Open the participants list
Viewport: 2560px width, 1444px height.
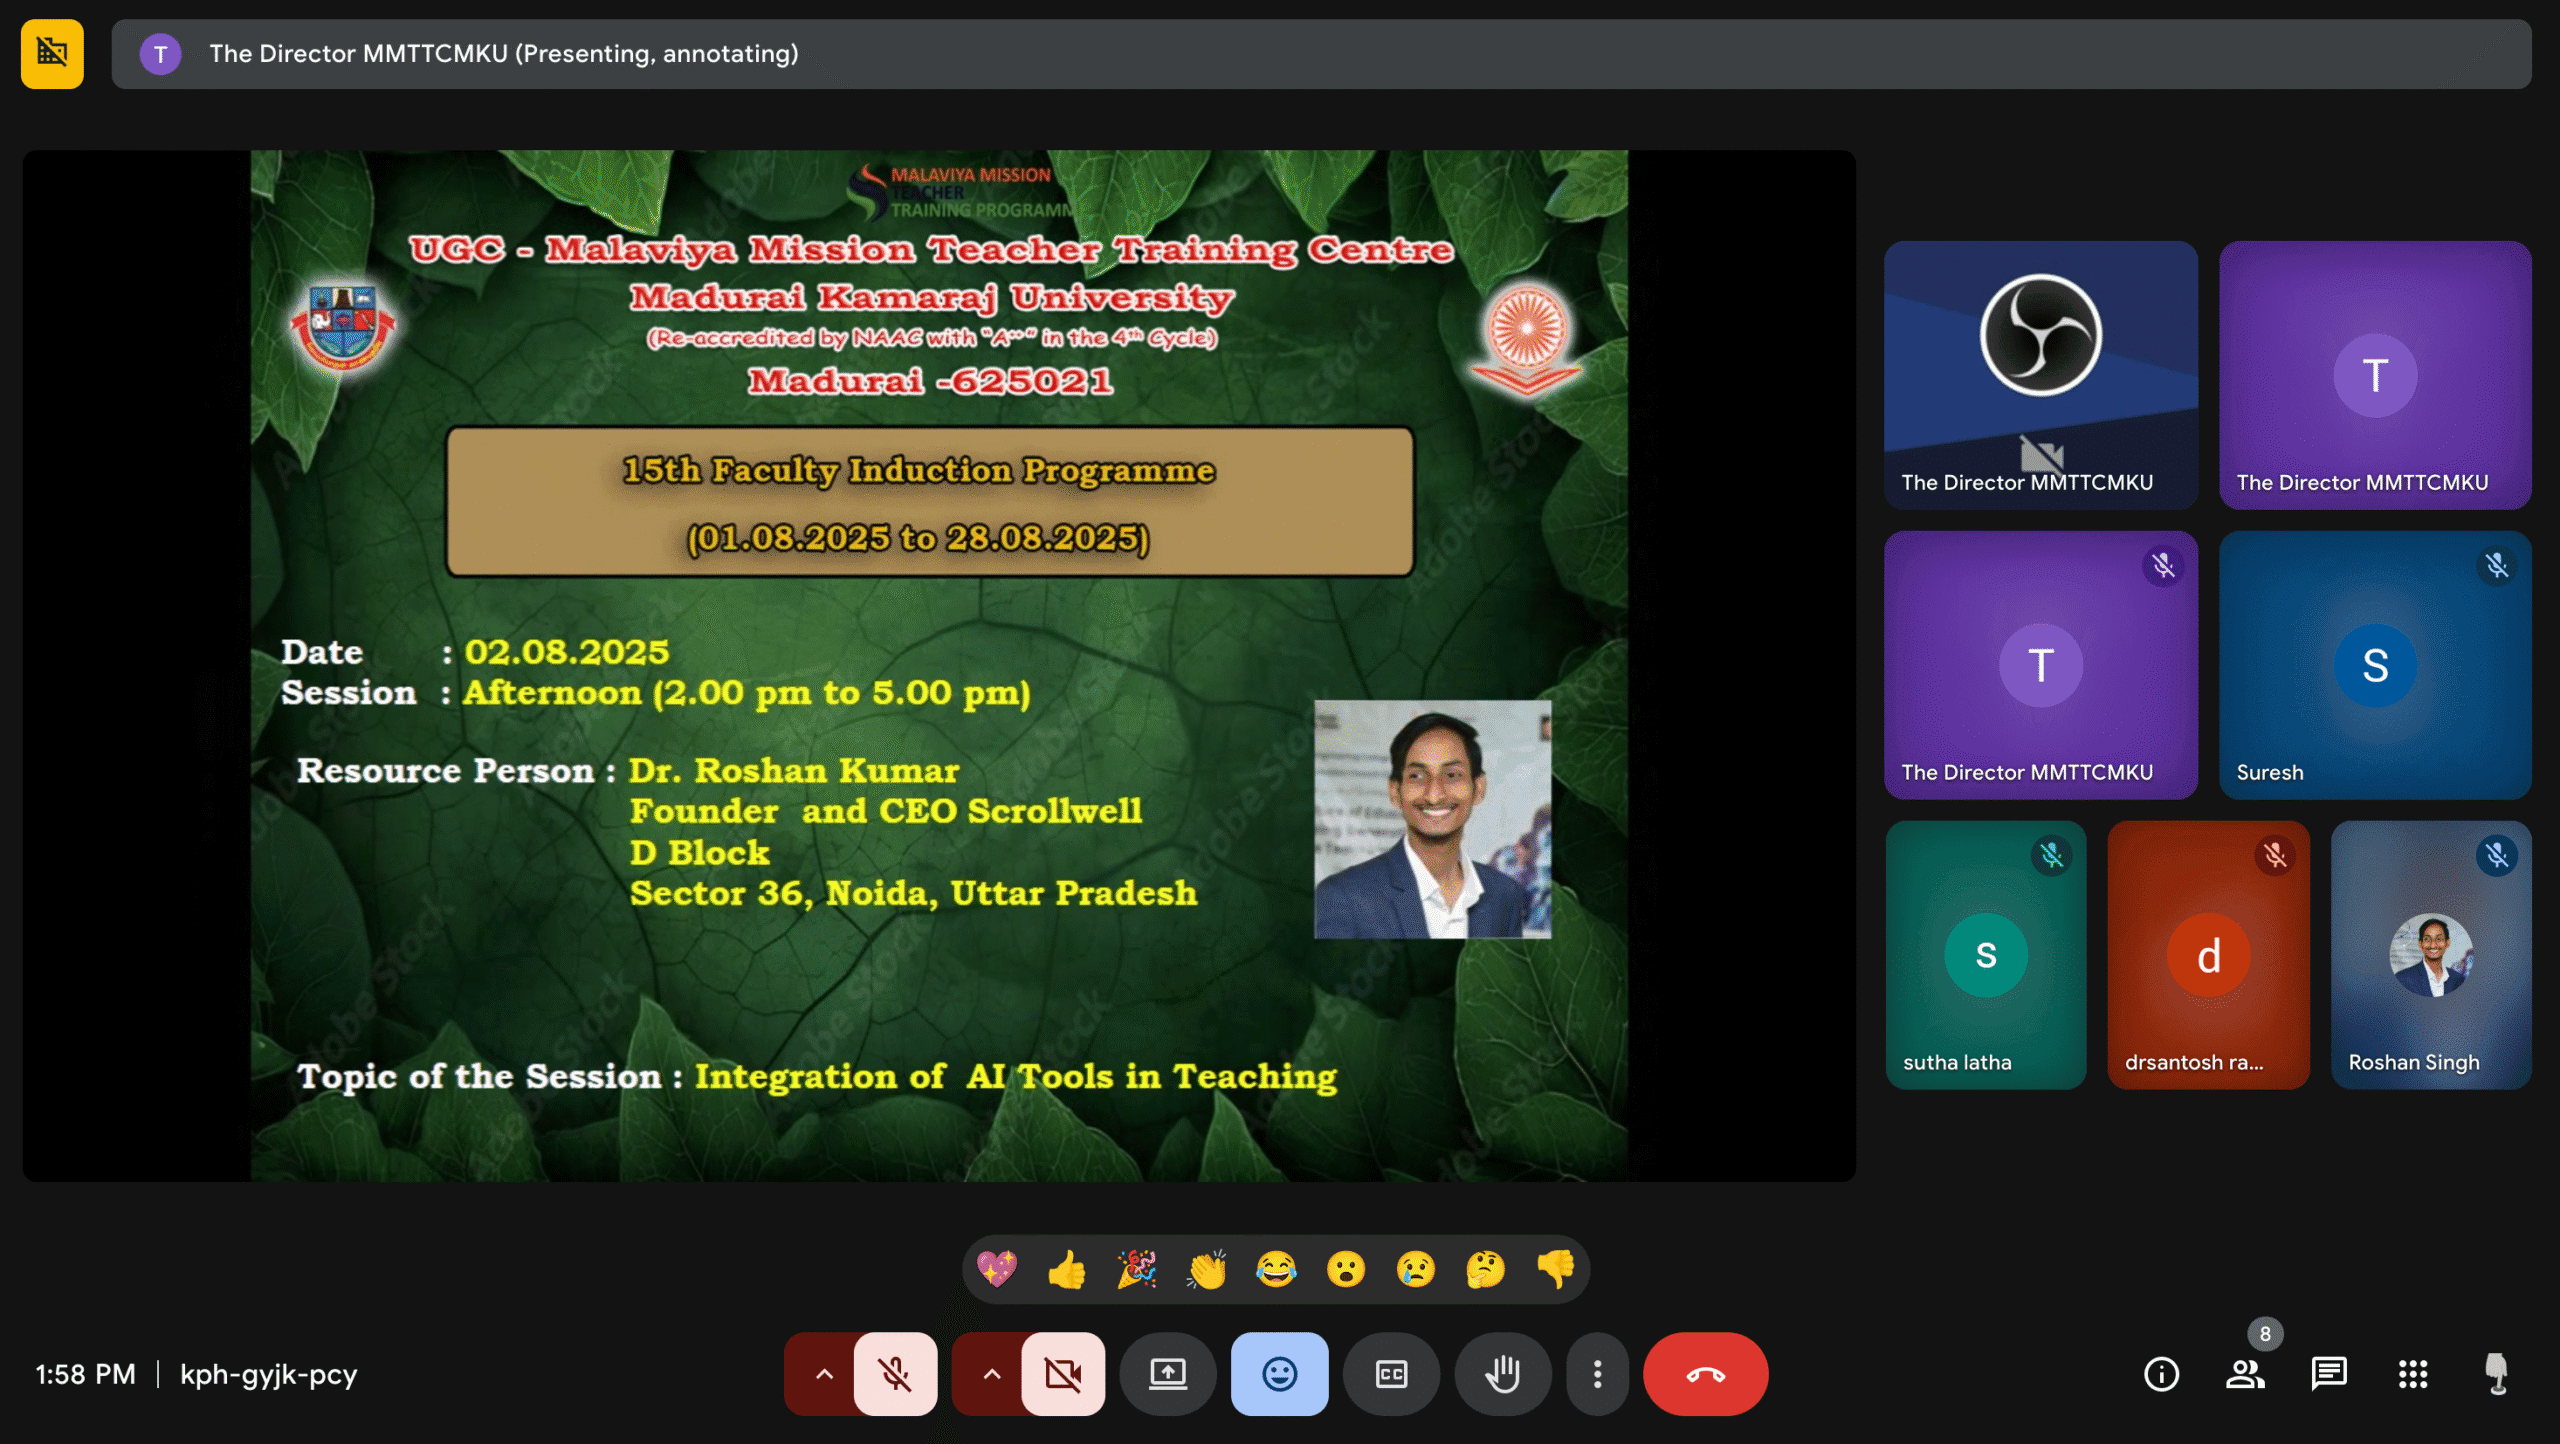pos(2245,1374)
